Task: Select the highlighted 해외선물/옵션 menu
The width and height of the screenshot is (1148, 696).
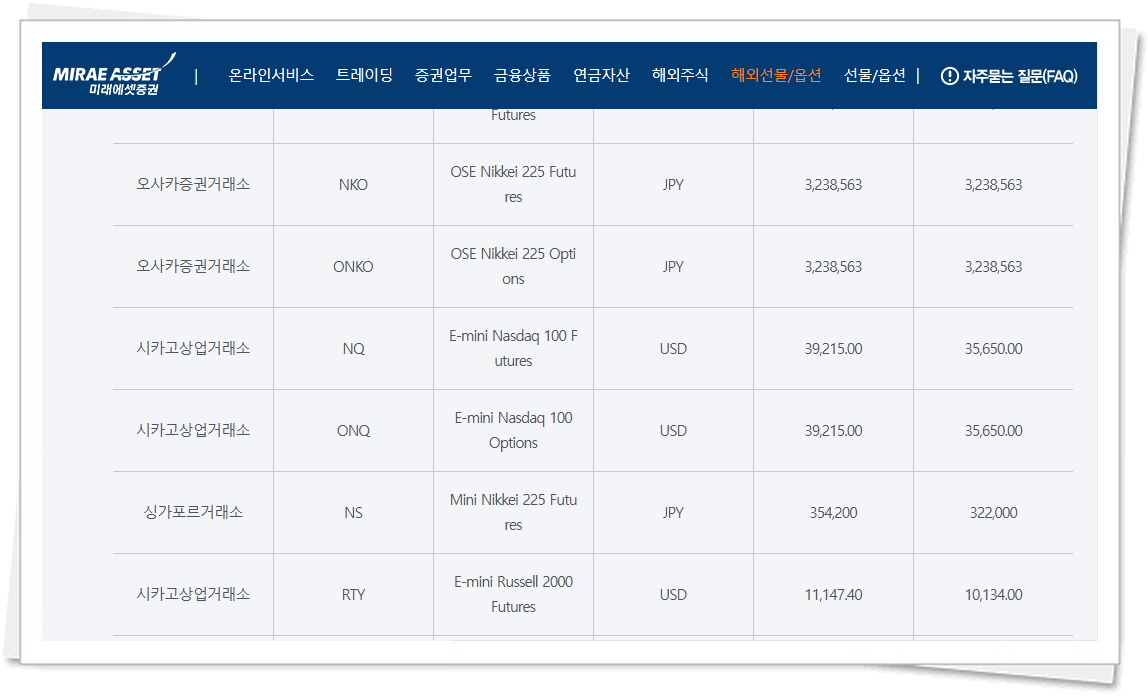Action: pos(776,75)
